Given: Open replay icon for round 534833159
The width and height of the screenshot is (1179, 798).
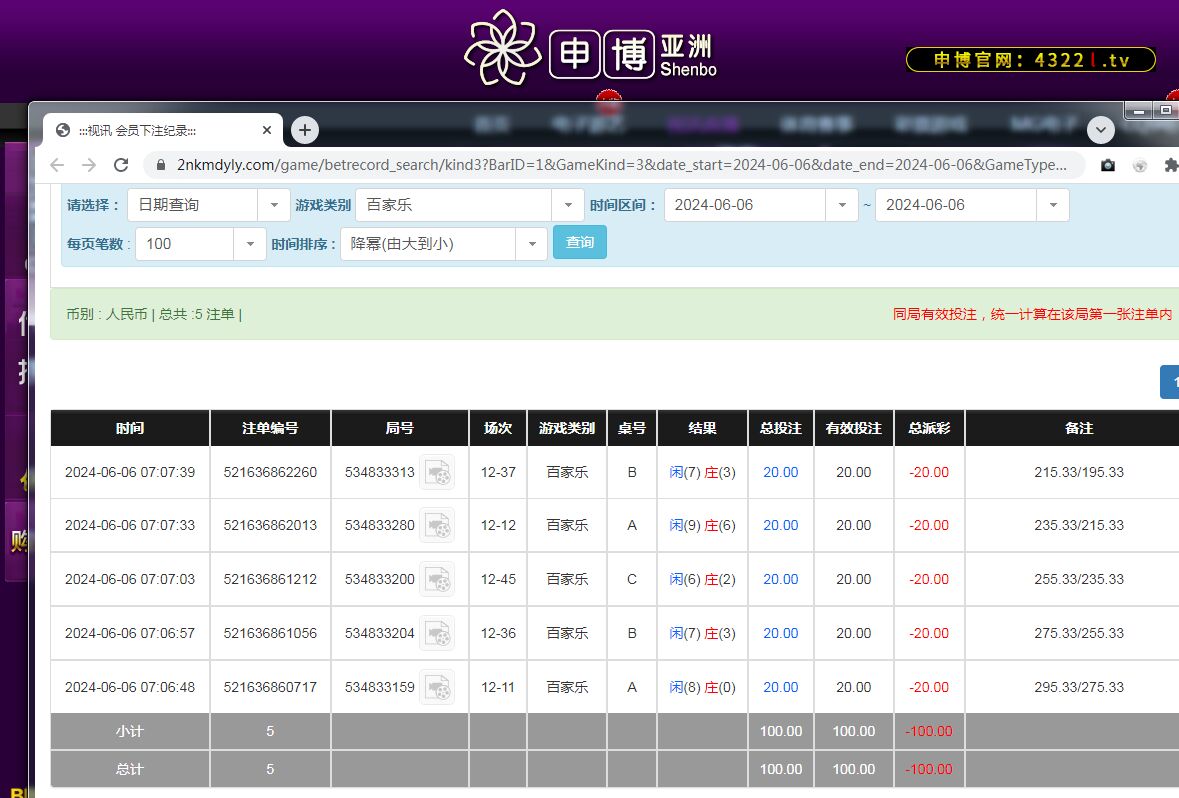Looking at the screenshot, I should point(437,687).
